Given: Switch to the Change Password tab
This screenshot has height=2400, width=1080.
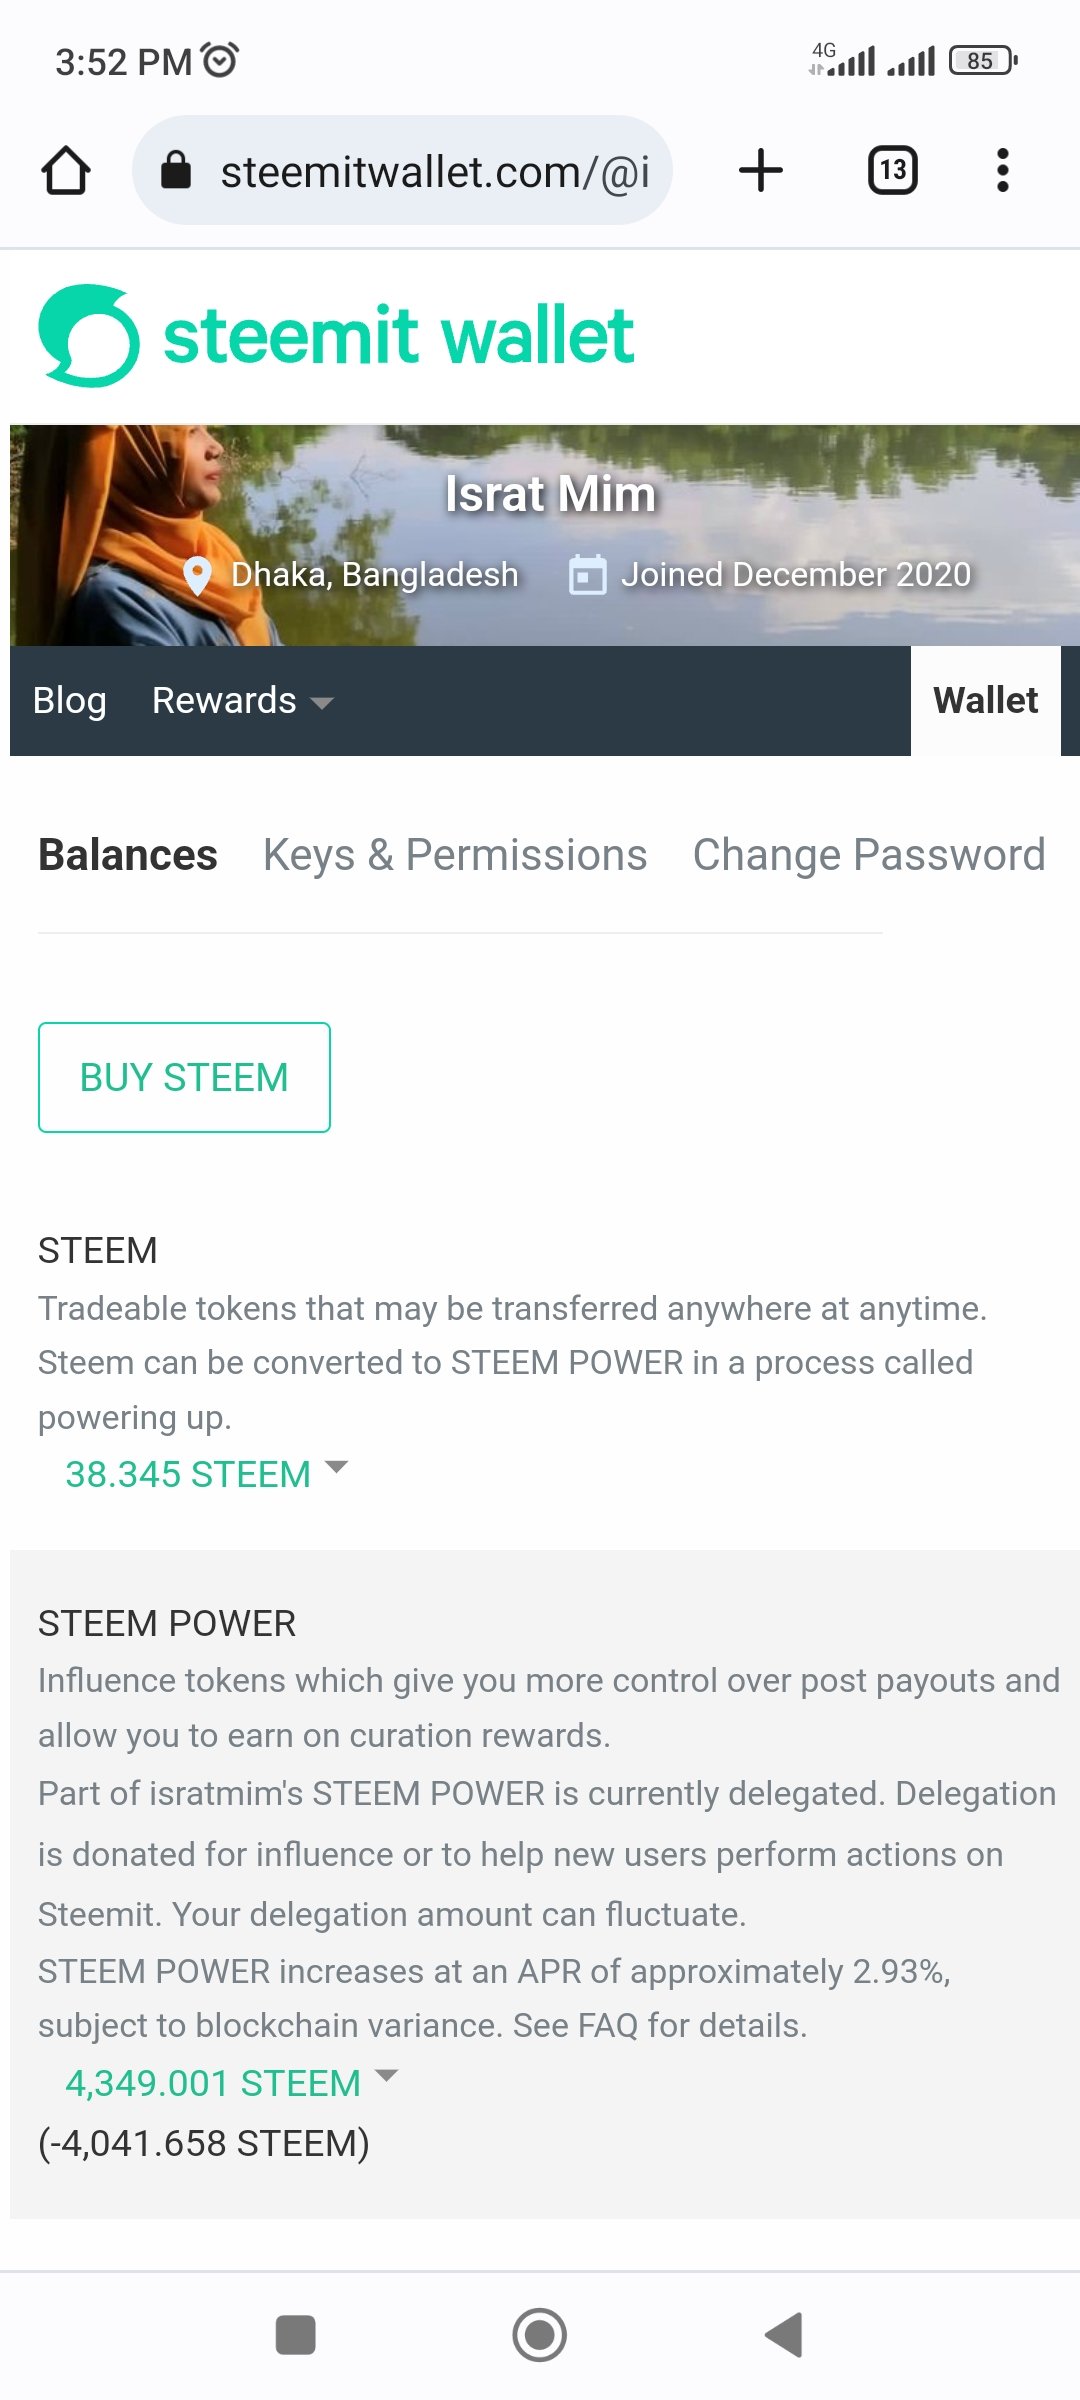Looking at the screenshot, I should (868, 855).
